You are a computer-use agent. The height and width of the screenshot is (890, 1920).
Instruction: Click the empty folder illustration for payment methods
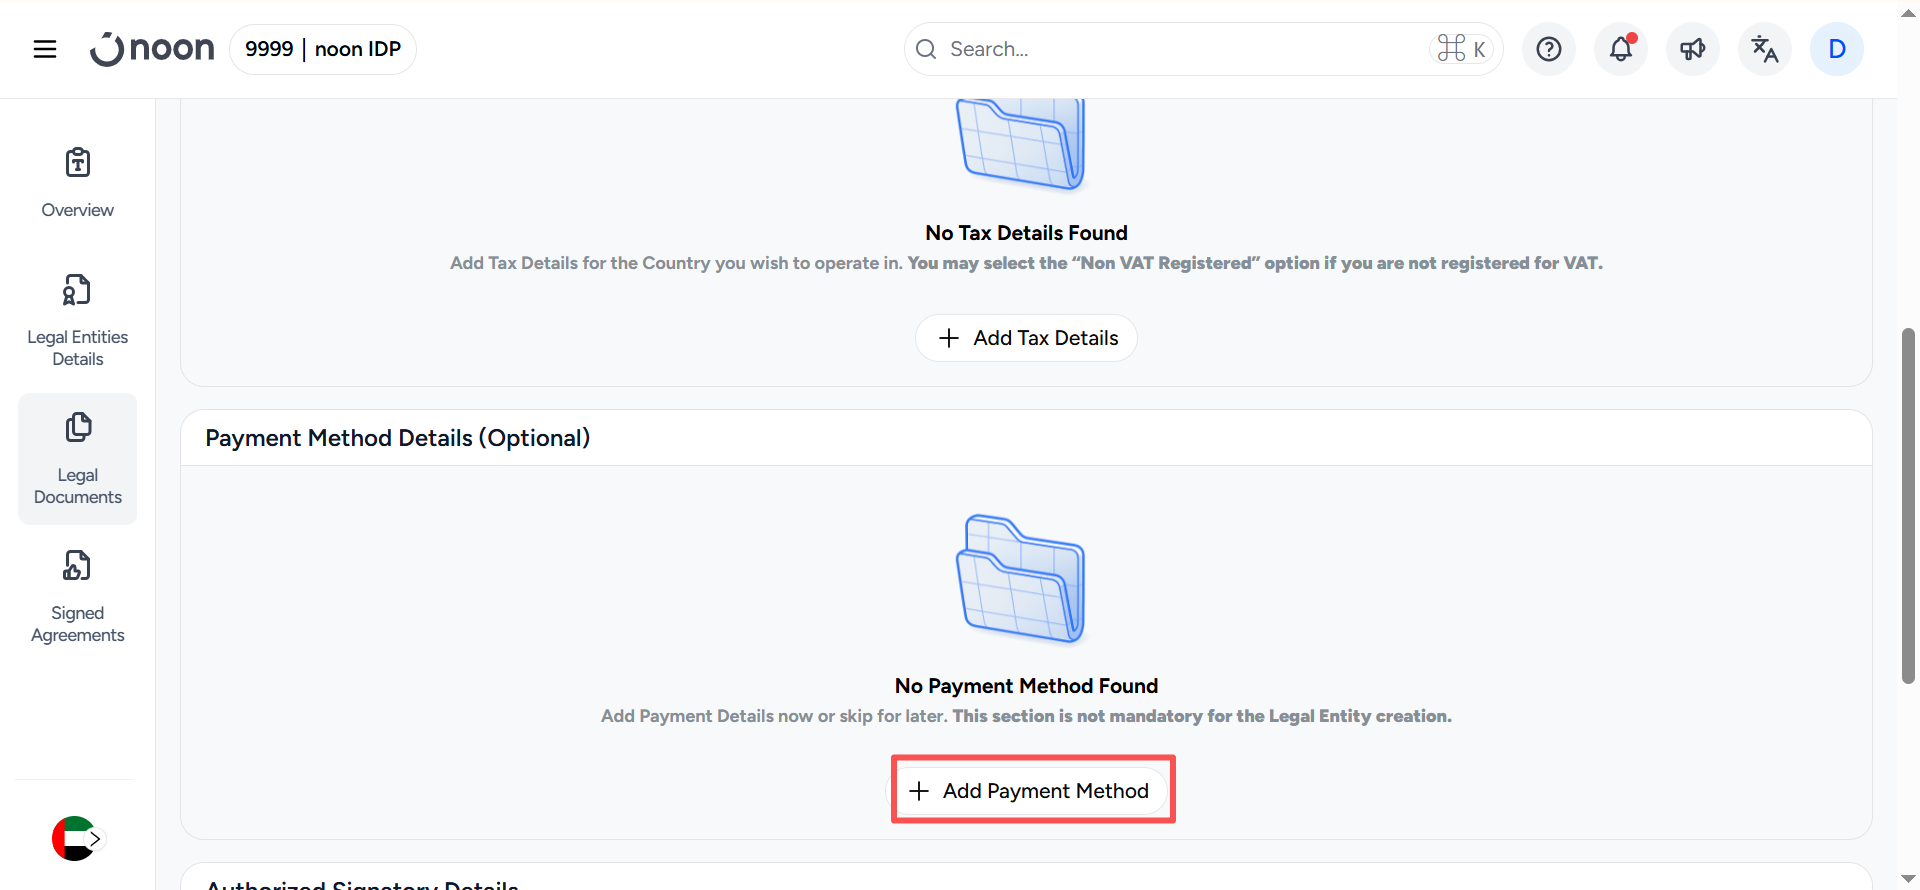[1021, 578]
